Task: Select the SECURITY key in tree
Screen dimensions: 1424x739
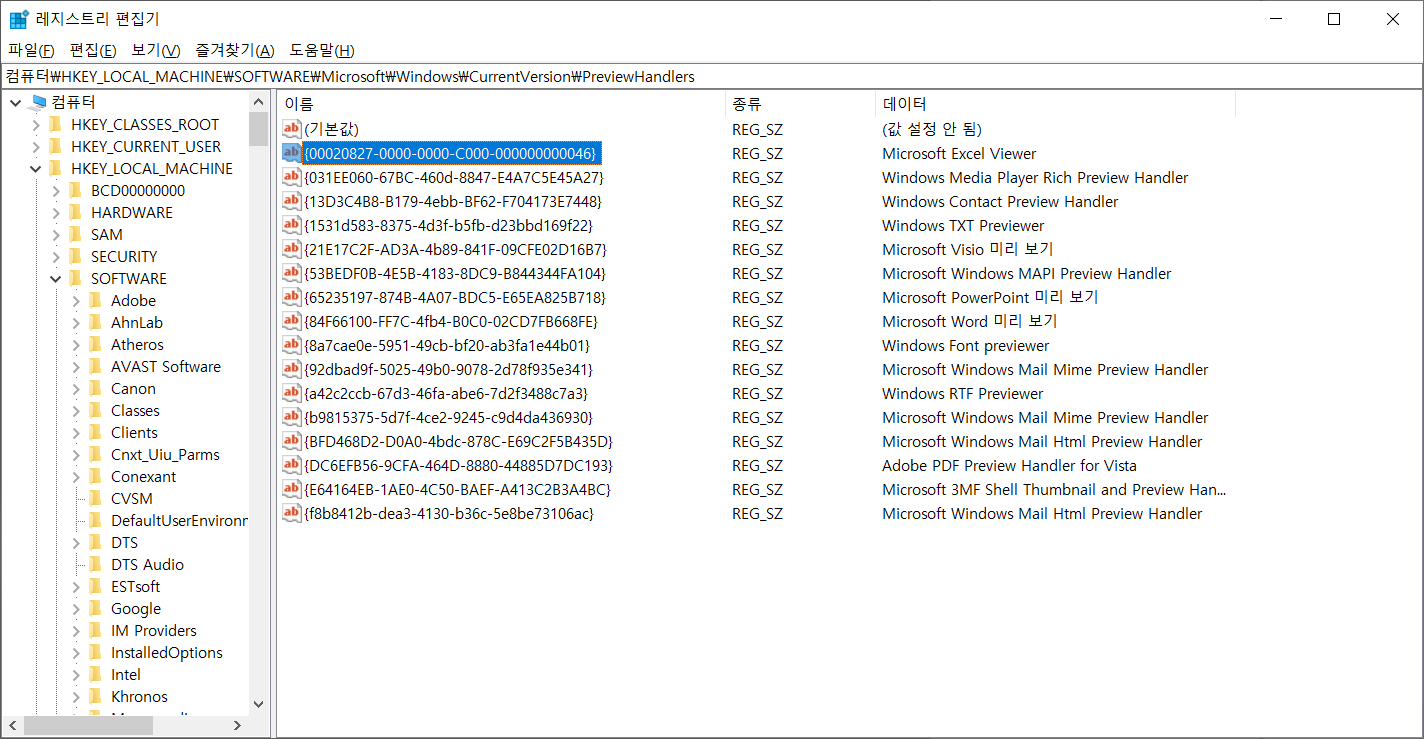Action: pyautogui.click(x=124, y=256)
